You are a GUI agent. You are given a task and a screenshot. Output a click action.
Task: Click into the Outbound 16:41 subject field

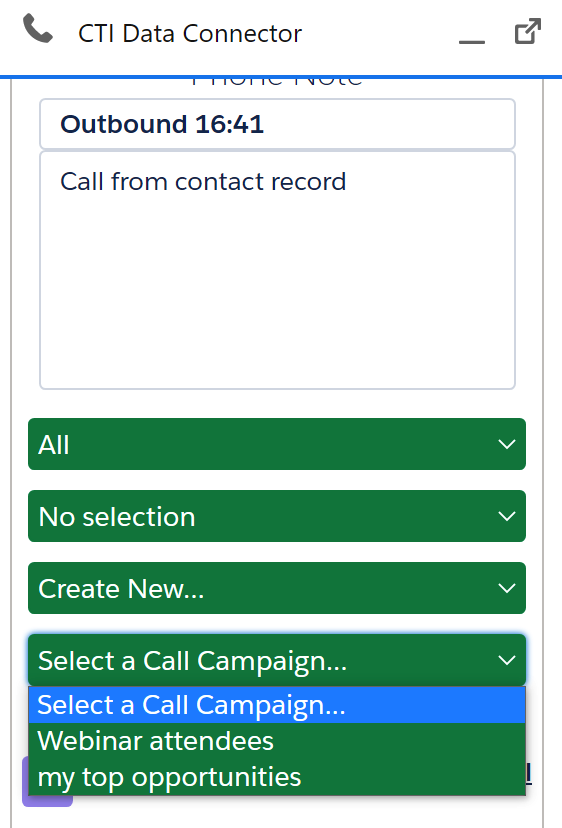[x=277, y=124]
